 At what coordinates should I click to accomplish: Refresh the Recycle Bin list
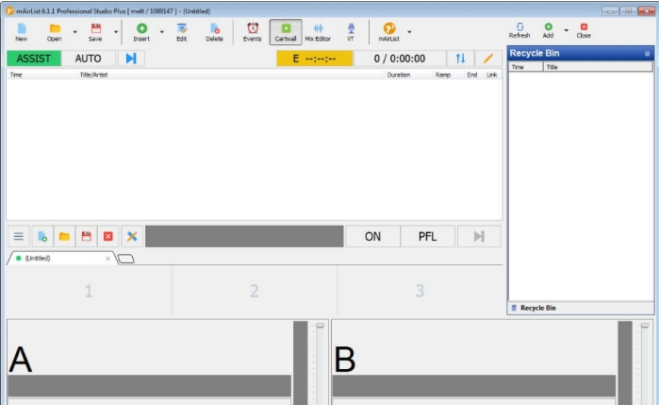point(519,31)
